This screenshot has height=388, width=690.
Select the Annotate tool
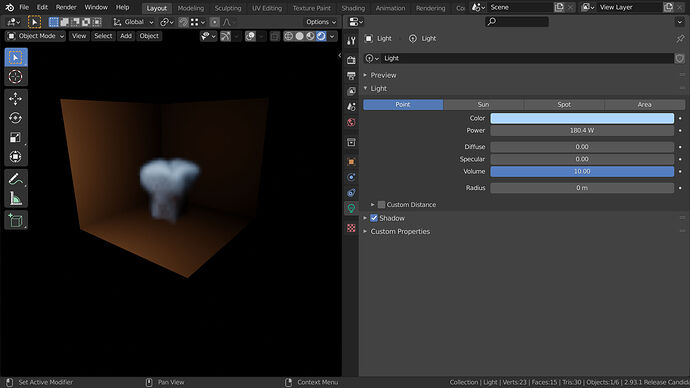[16, 179]
